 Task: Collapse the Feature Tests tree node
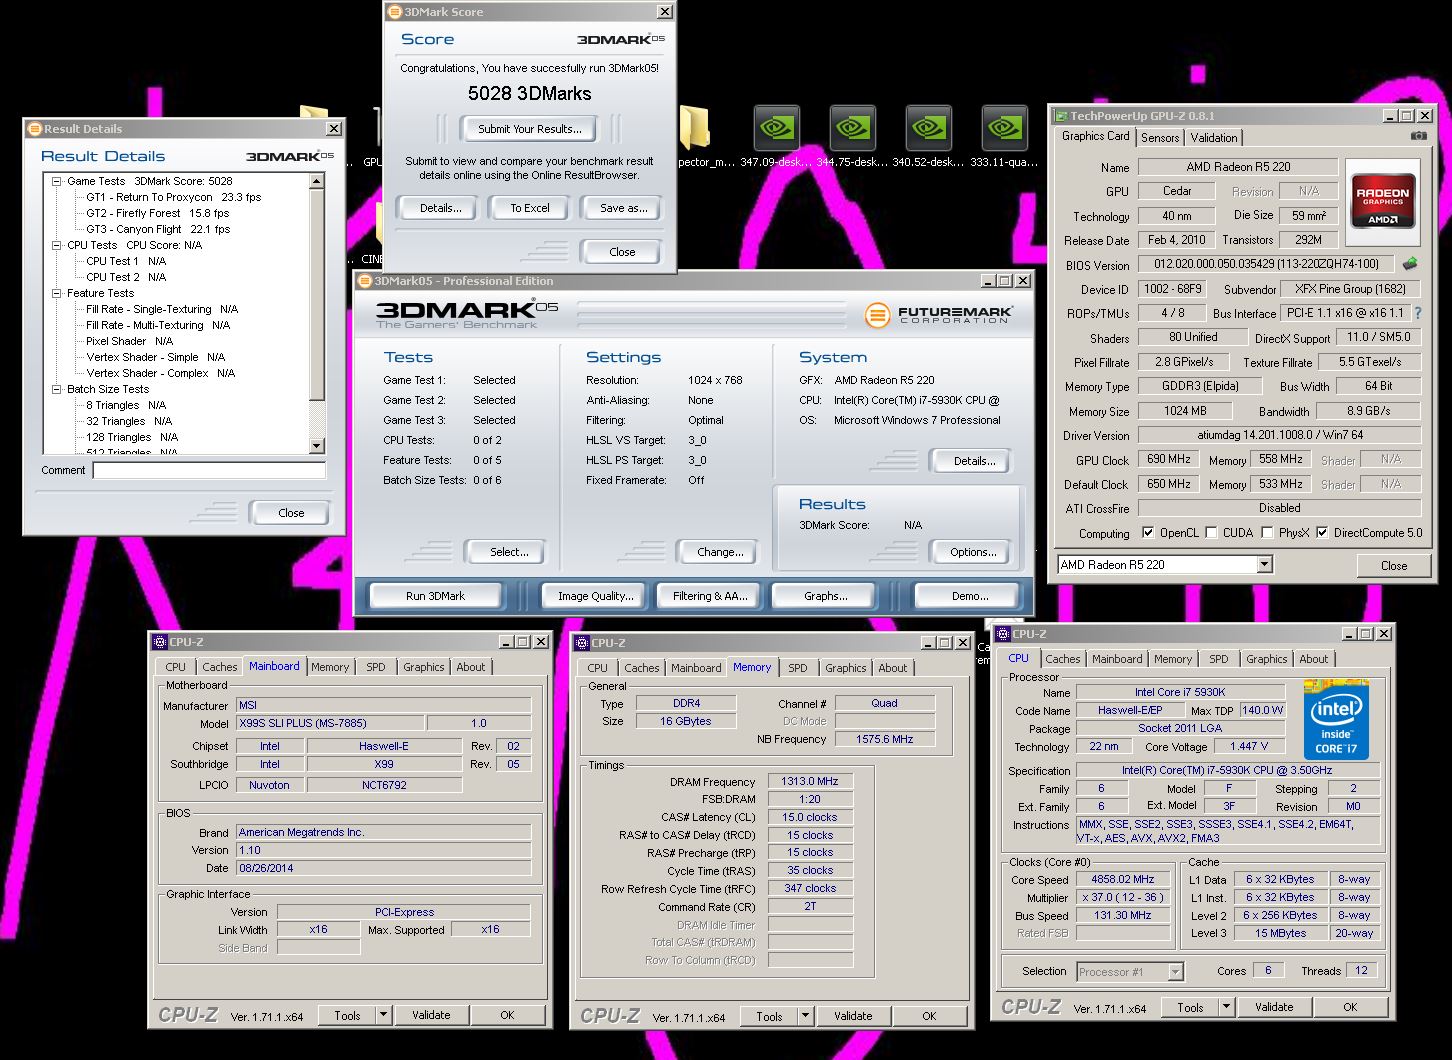[x=57, y=293]
